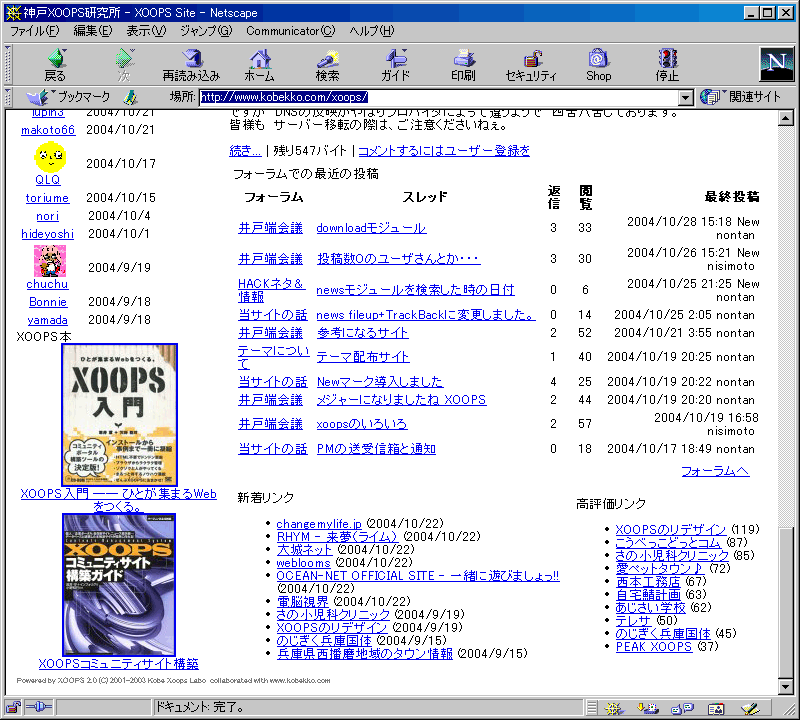800x720 pixels.
Task: Open Composer from component bar icon
Action: click(750, 708)
